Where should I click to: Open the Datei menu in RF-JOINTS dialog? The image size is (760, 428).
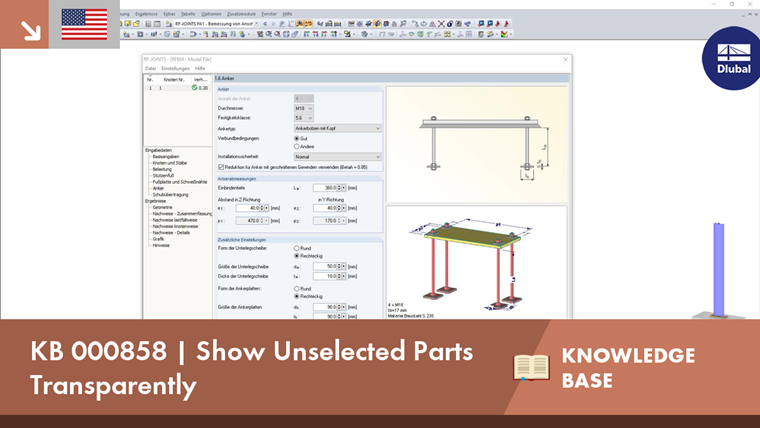pos(150,69)
